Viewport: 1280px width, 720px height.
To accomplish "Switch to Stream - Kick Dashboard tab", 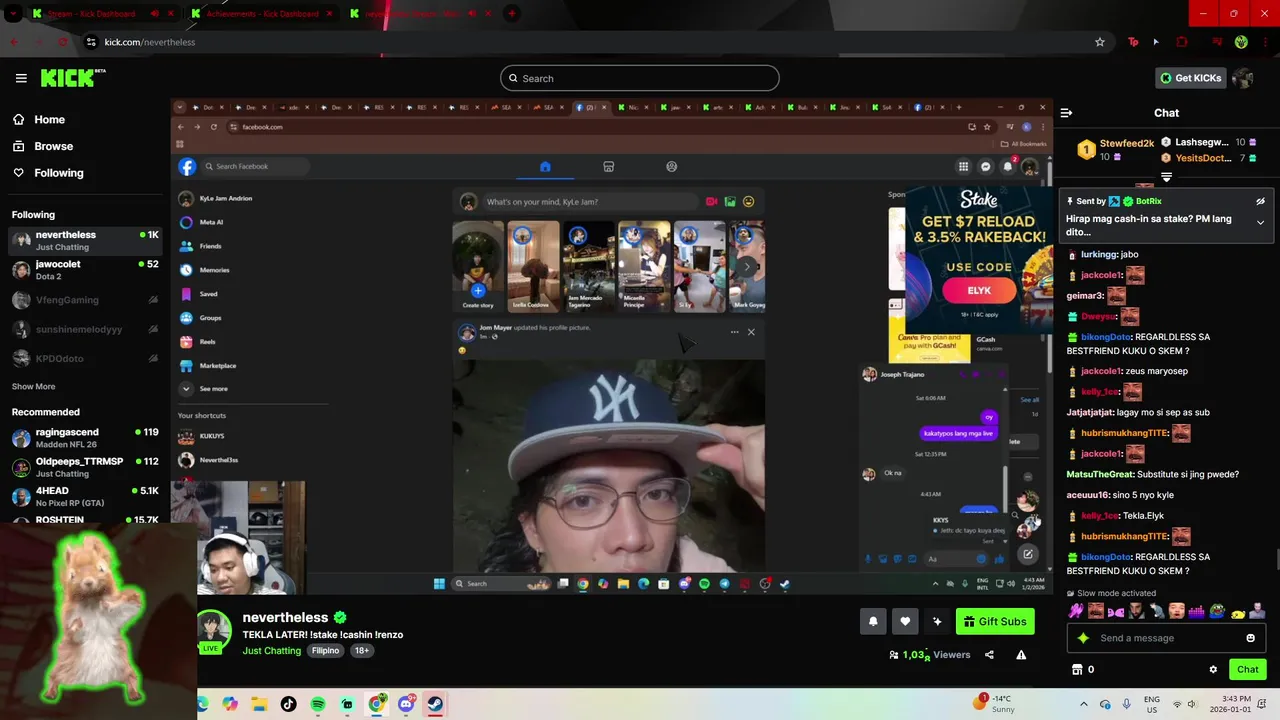I will coord(102,14).
